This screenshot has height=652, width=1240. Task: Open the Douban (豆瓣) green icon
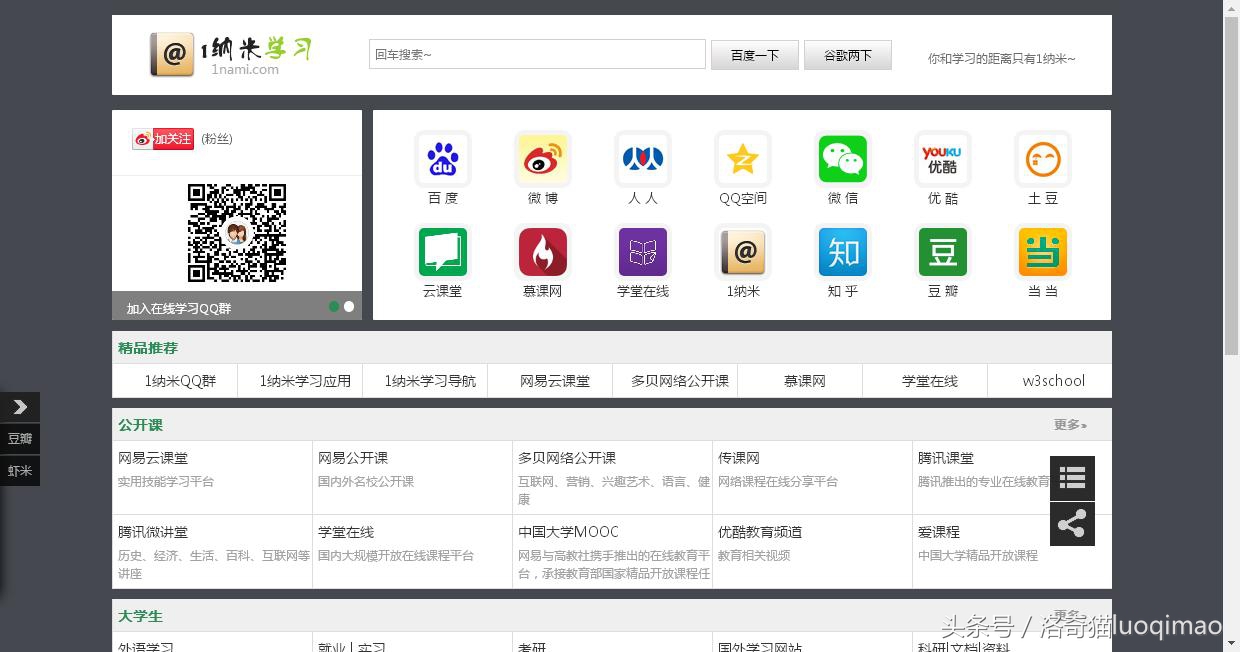click(x=943, y=252)
